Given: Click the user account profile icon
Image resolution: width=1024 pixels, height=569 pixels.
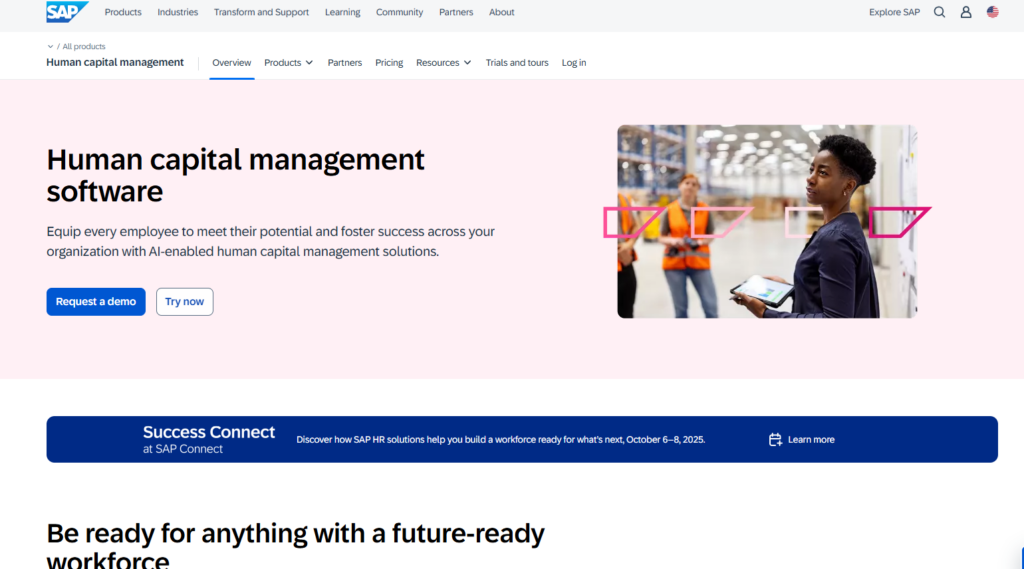Looking at the screenshot, I should [x=966, y=12].
